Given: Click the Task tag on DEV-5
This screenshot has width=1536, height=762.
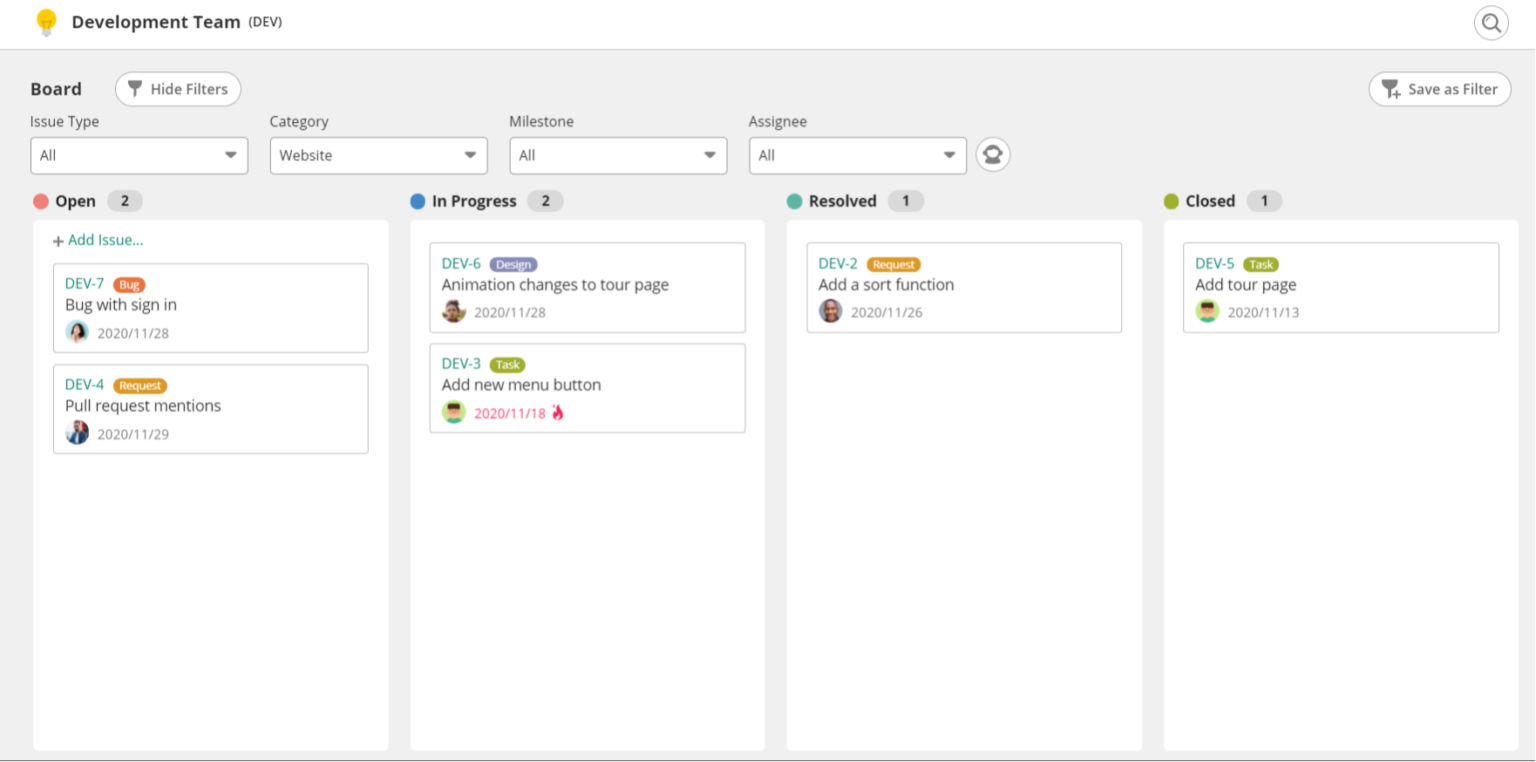Looking at the screenshot, I should tap(1261, 265).
